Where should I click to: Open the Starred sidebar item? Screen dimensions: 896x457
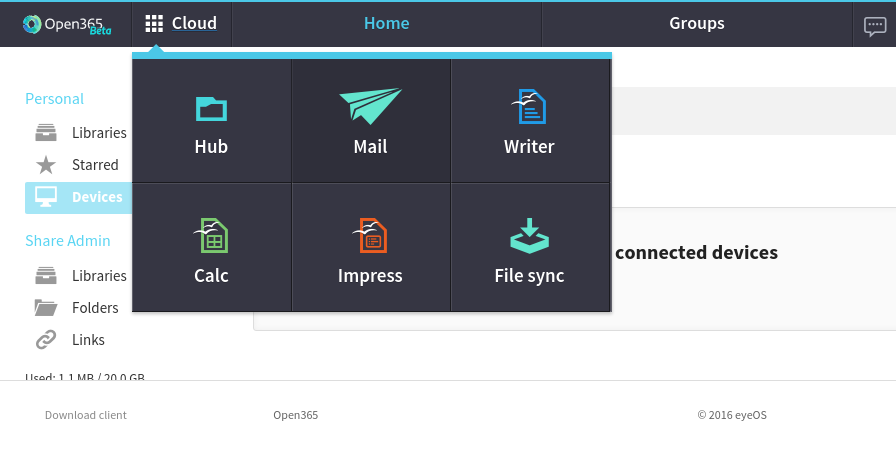tap(95, 165)
